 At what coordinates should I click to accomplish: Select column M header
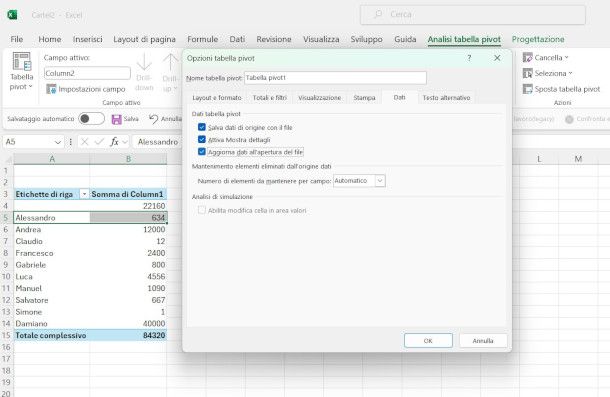(578, 159)
